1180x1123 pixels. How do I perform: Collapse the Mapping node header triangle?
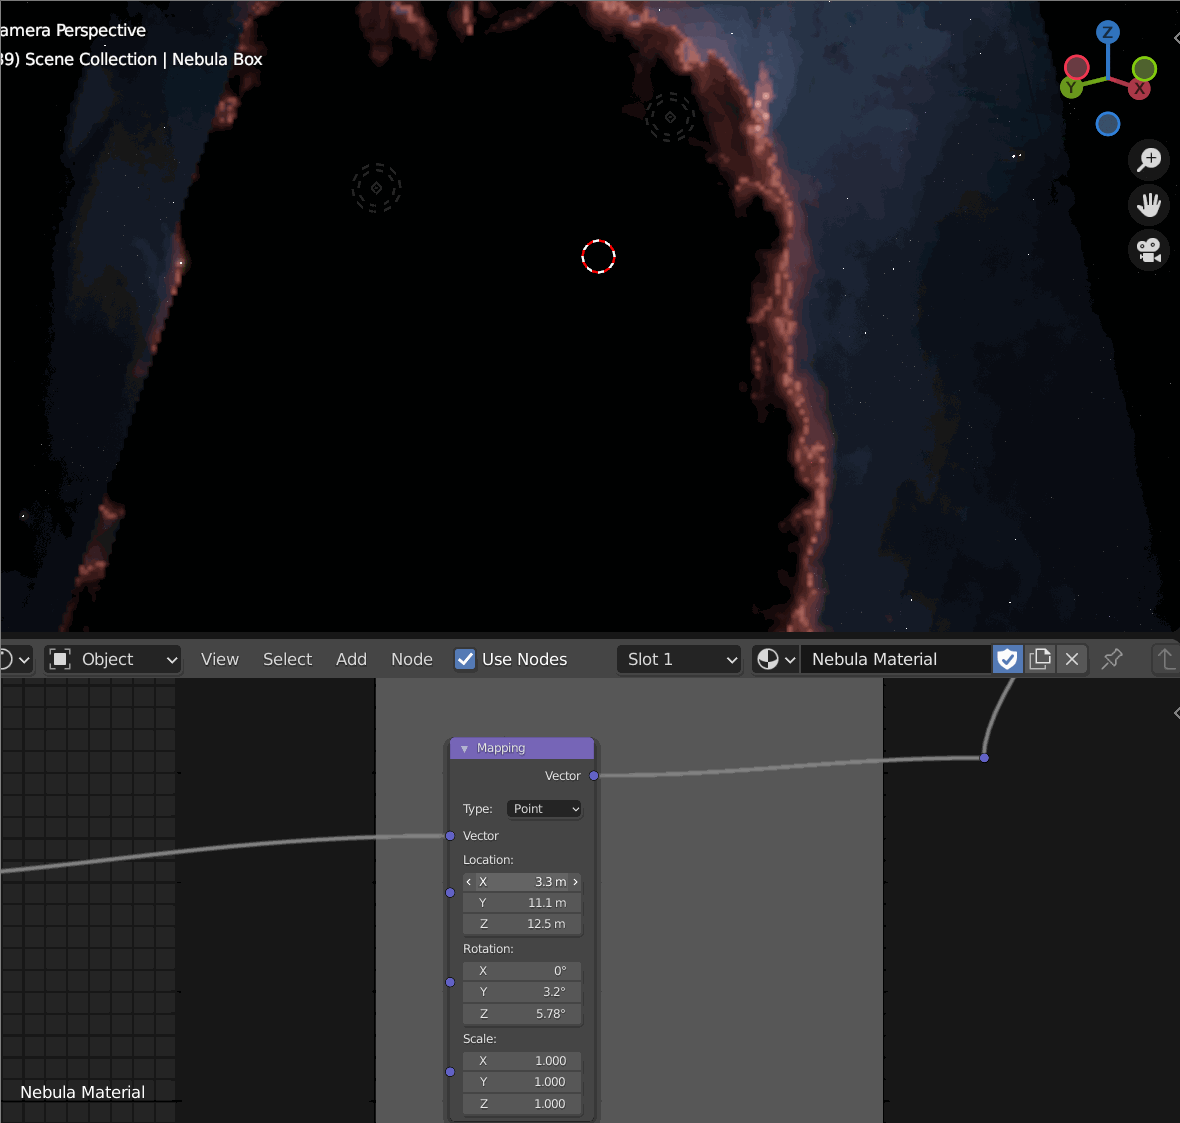coord(464,748)
